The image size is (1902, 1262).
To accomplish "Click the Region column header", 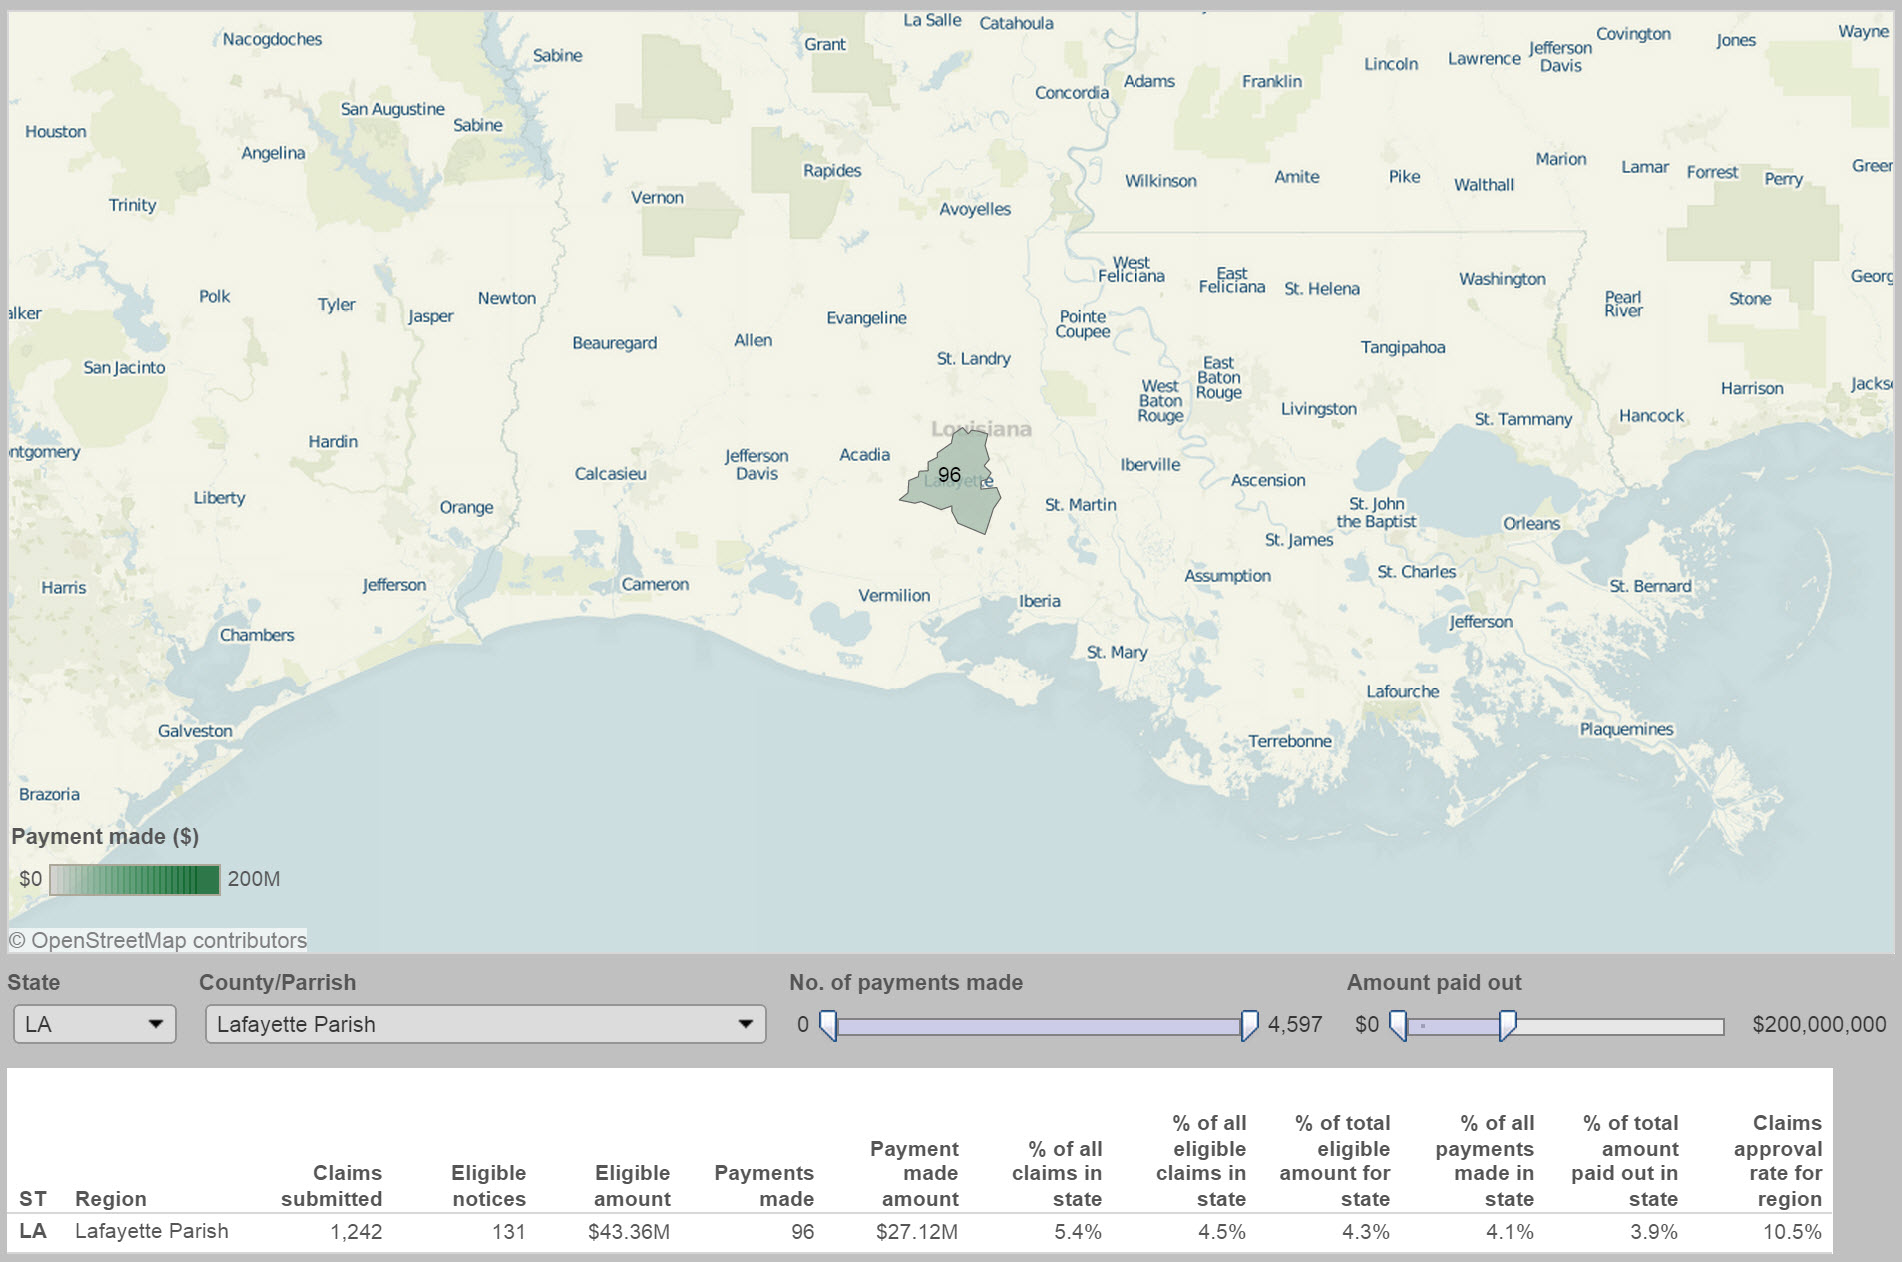I will pos(111,1198).
